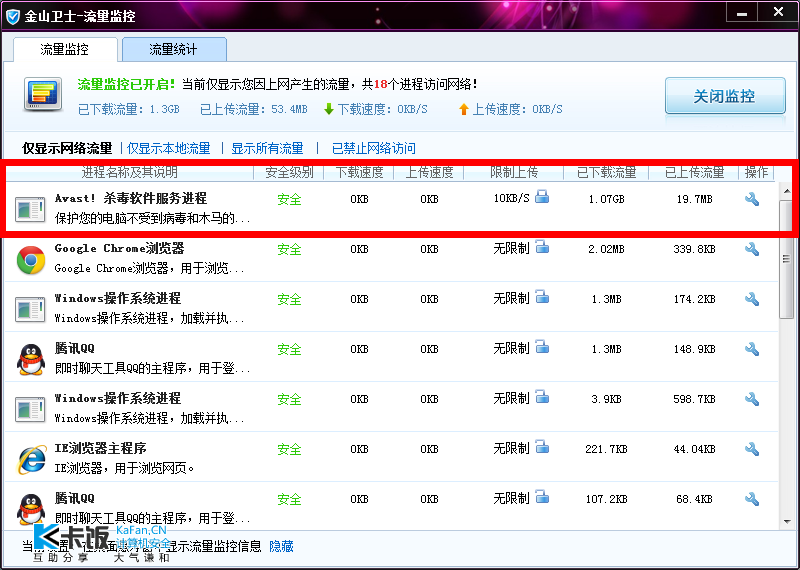Open upload limit lock for Avast row
The height and width of the screenshot is (570, 800).
(x=542, y=196)
